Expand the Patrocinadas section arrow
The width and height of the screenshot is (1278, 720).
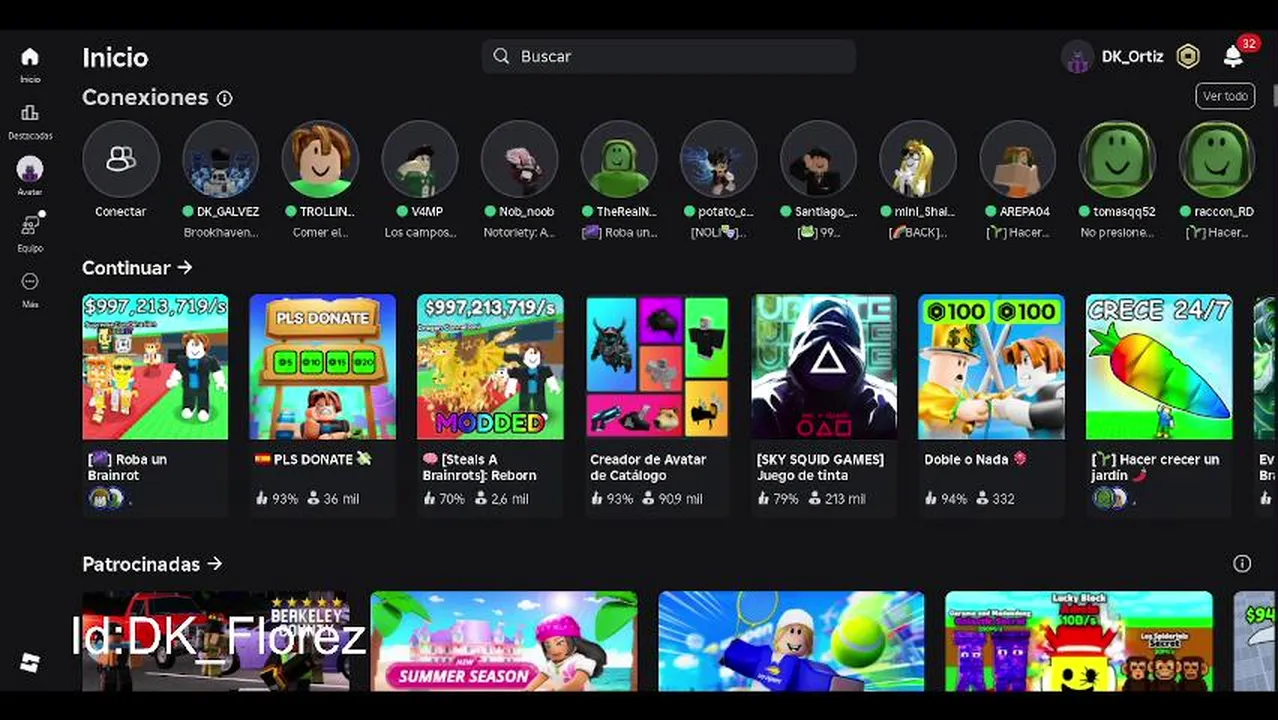coord(214,564)
